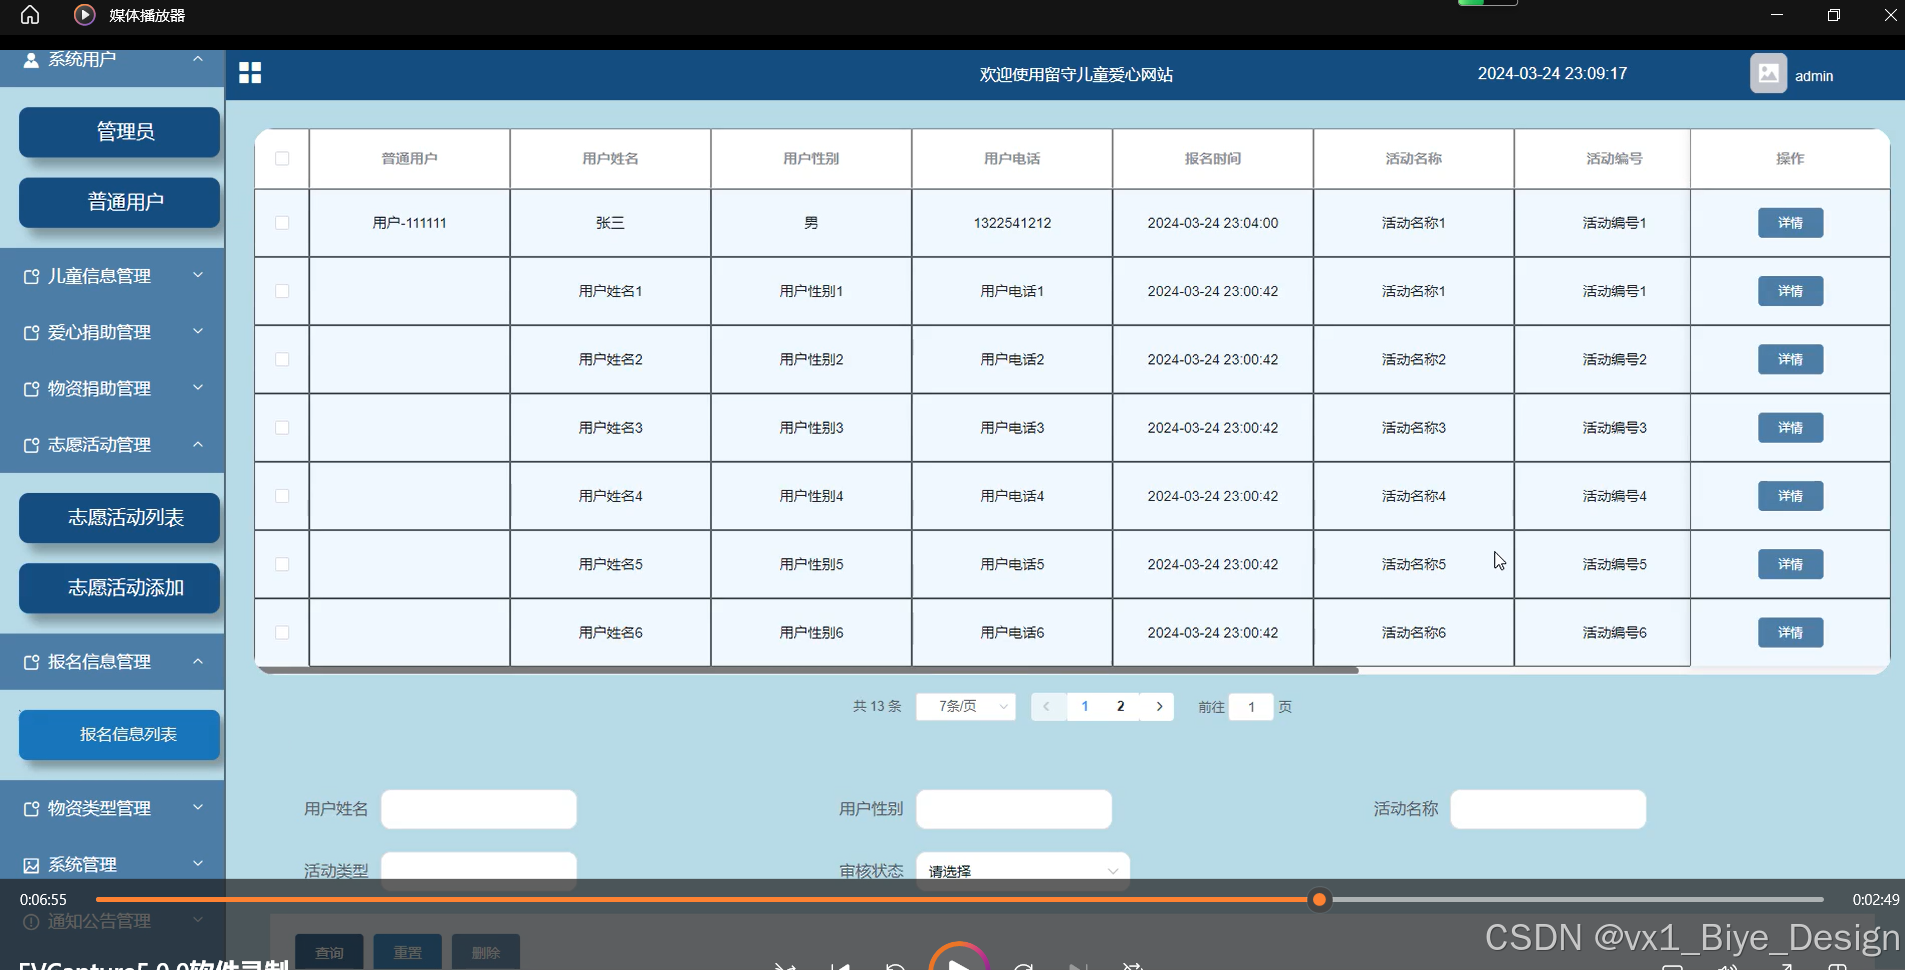Click the 活动编号 column header
Screen dimensions: 1905x970
click(x=1614, y=159)
